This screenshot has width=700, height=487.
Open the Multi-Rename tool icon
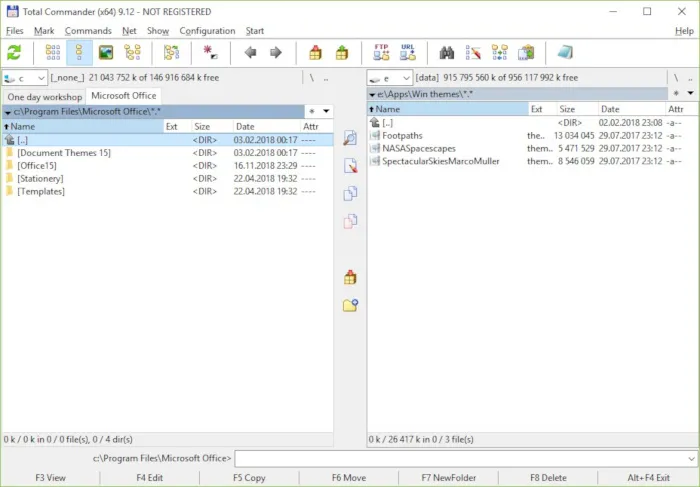pyautogui.click(x=473, y=53)
